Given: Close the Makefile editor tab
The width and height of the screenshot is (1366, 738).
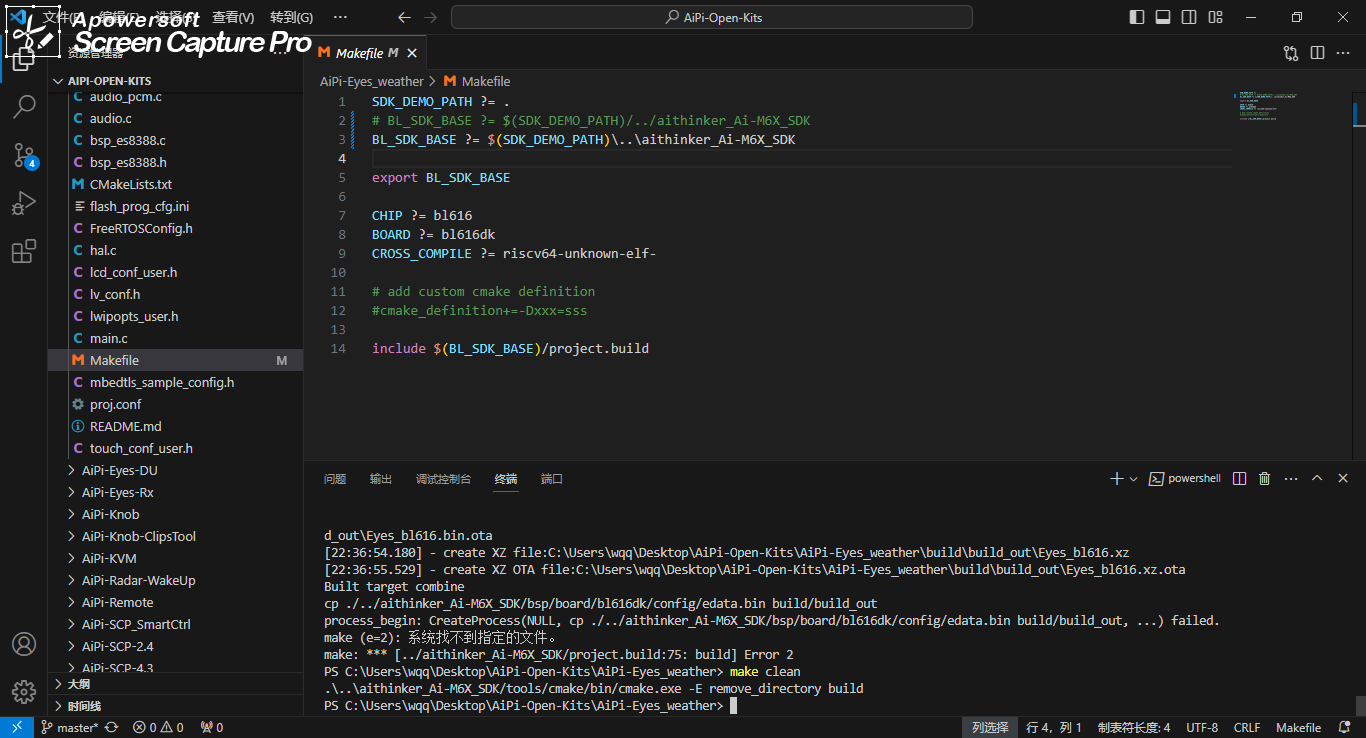Looking at the screenshot, I should [412, 53].
